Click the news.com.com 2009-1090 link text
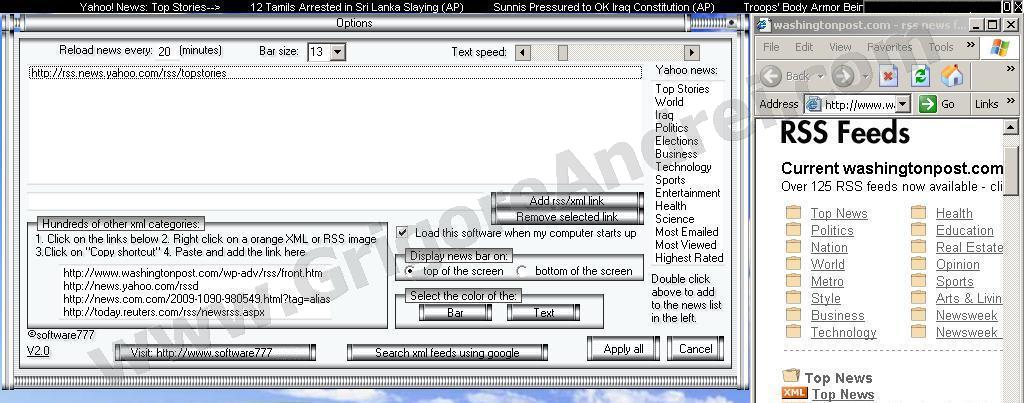The image size is (1024, 403). [197, 299]
